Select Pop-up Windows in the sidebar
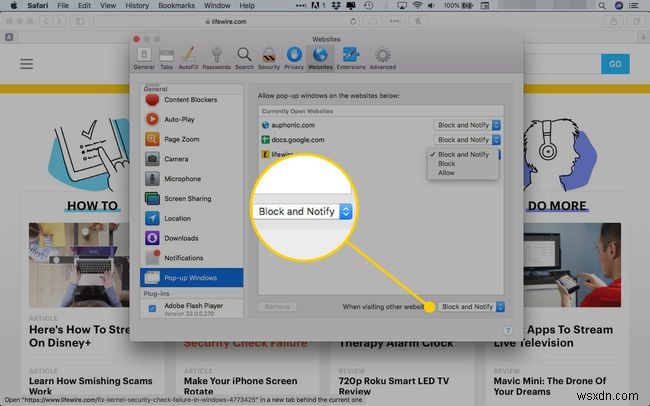Screen dimensions: 650x406 (x=192, y=277)
